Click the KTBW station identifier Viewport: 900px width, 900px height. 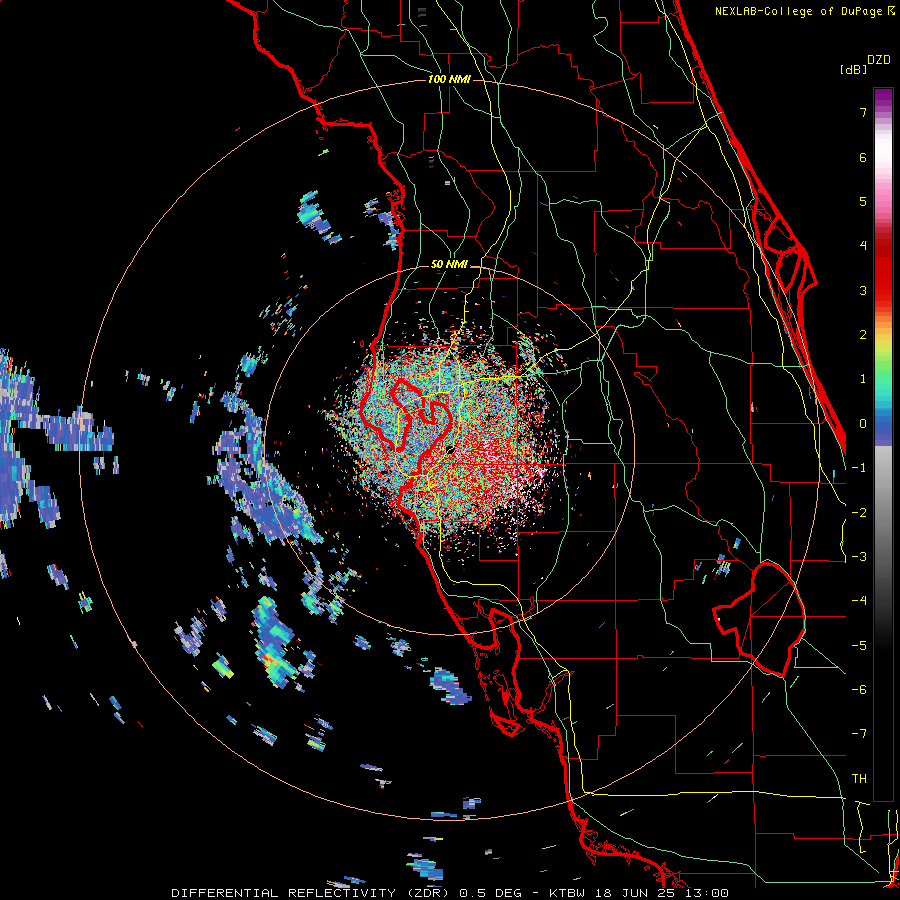pos(569,893)
